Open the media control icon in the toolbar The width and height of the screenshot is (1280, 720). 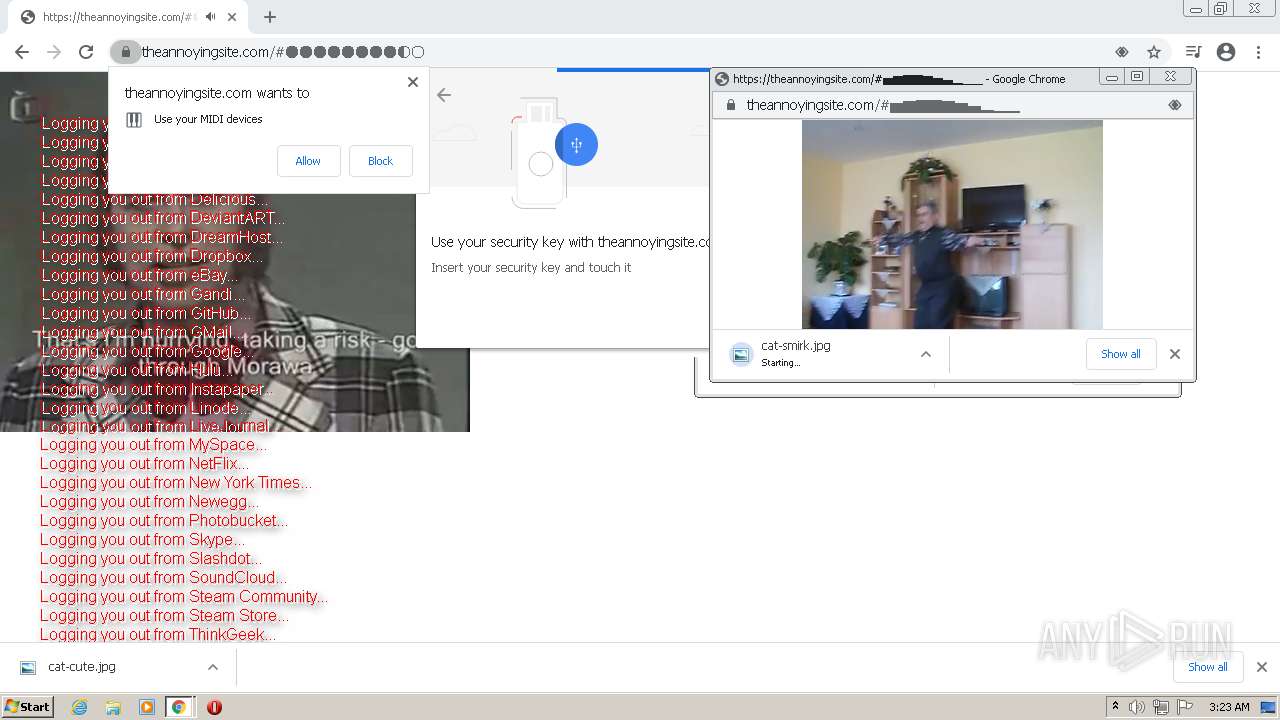pos(1193,52)
